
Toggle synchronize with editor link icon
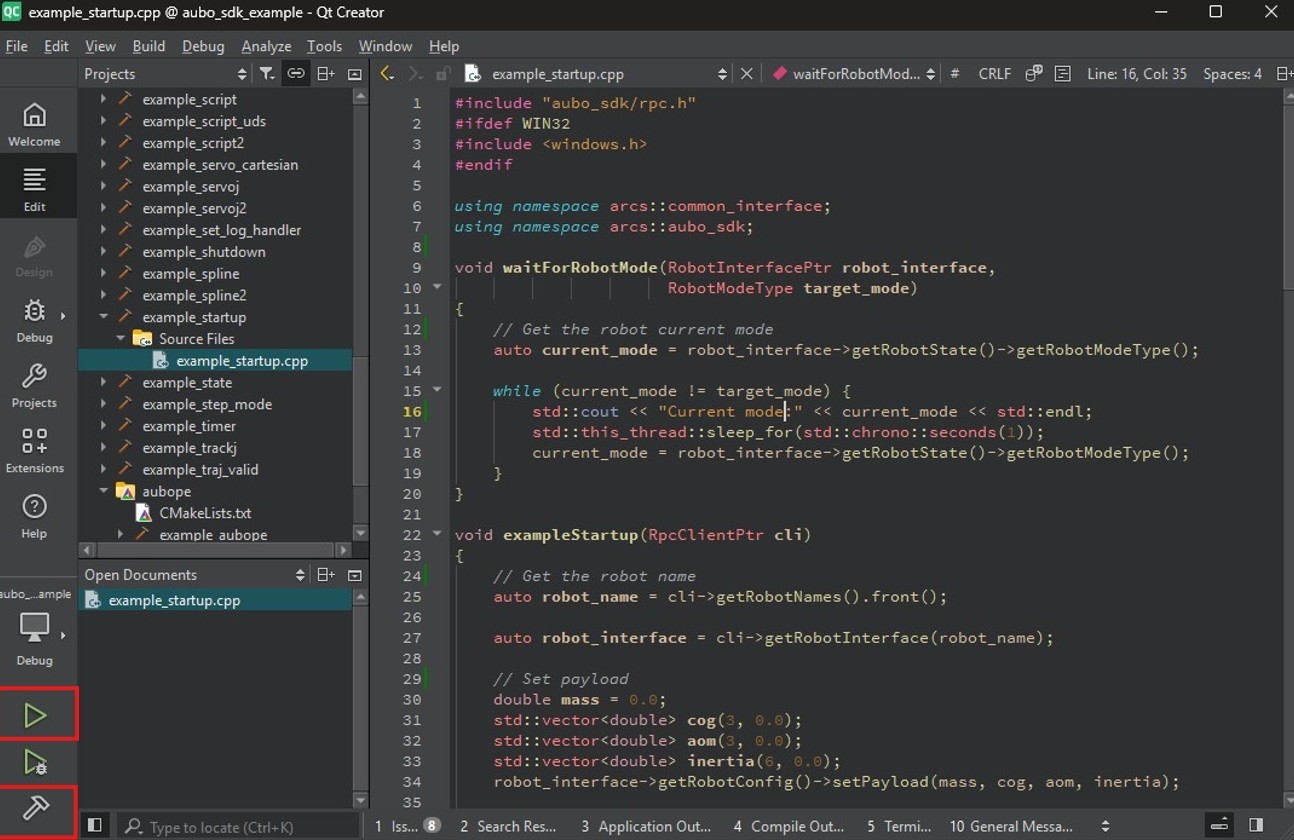pyautogui.click(x=295, y=74)
